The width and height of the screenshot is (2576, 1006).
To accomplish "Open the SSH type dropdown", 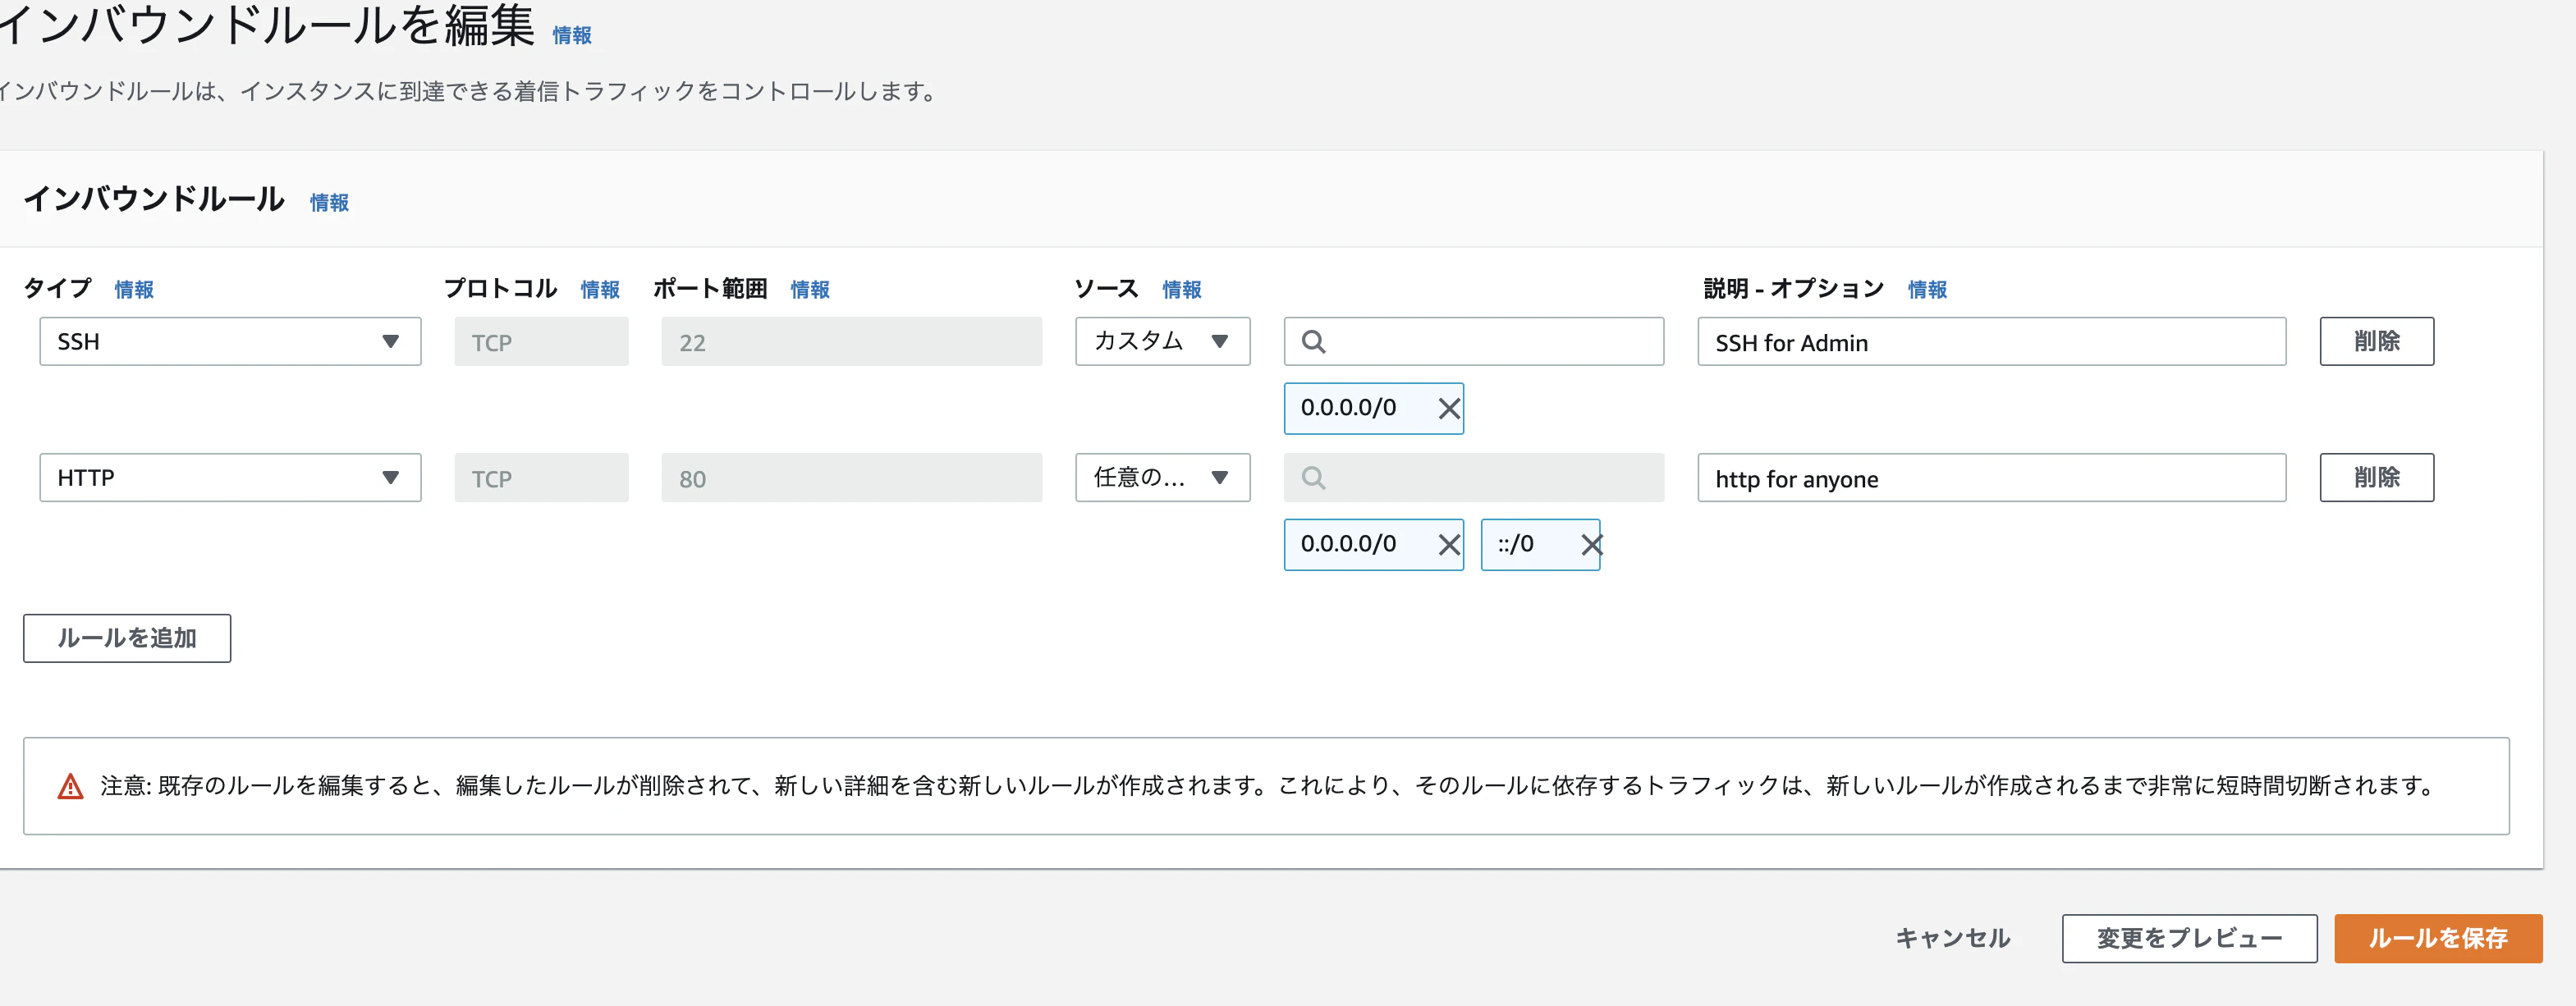I will pos(230,341).
